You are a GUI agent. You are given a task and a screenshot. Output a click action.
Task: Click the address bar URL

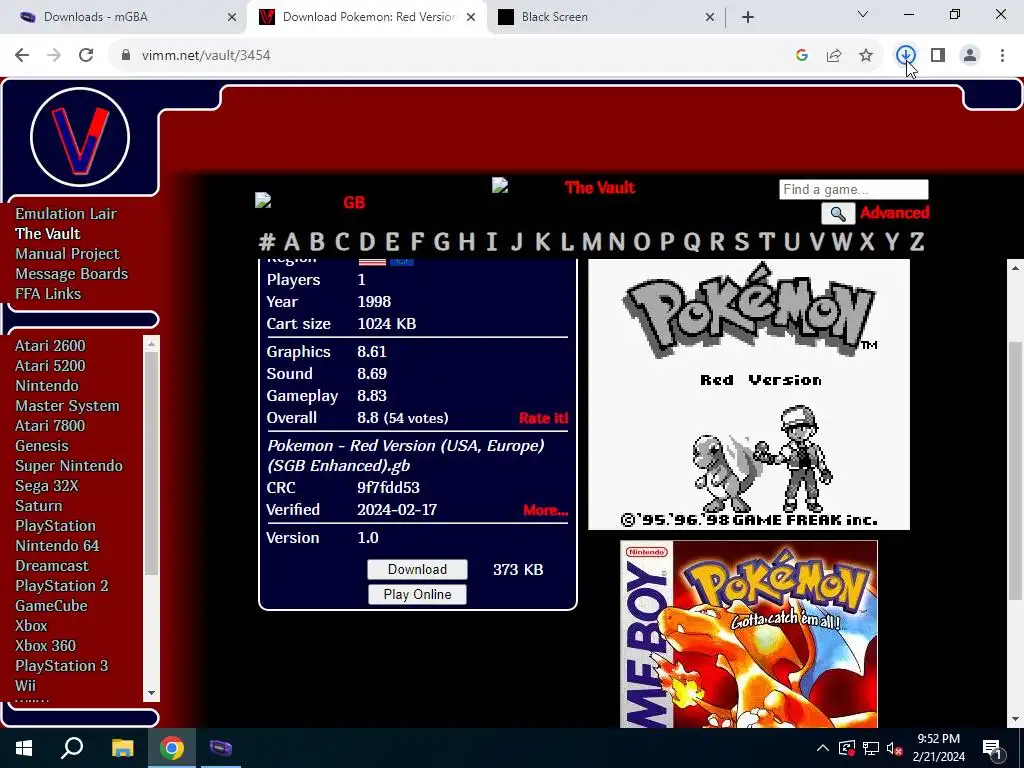pos(206,56)
